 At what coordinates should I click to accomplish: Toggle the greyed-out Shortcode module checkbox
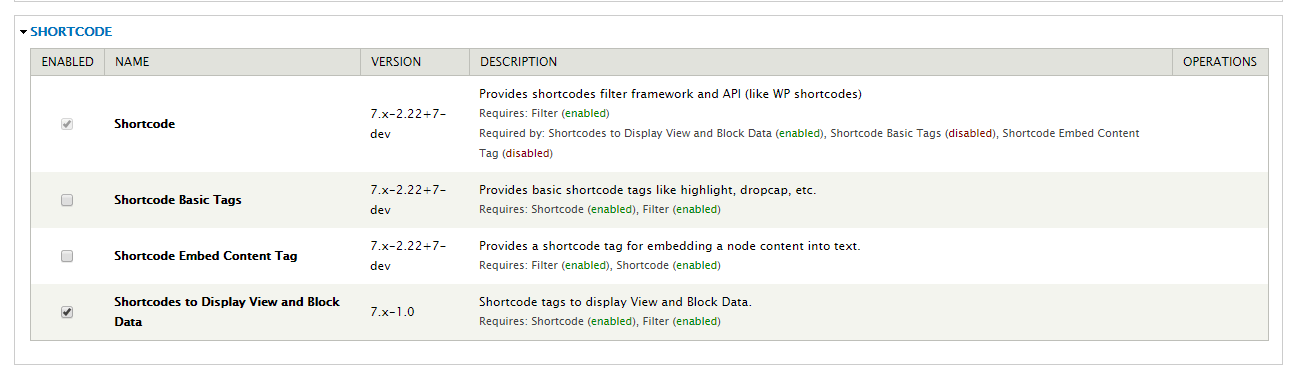tap(67, 124)
